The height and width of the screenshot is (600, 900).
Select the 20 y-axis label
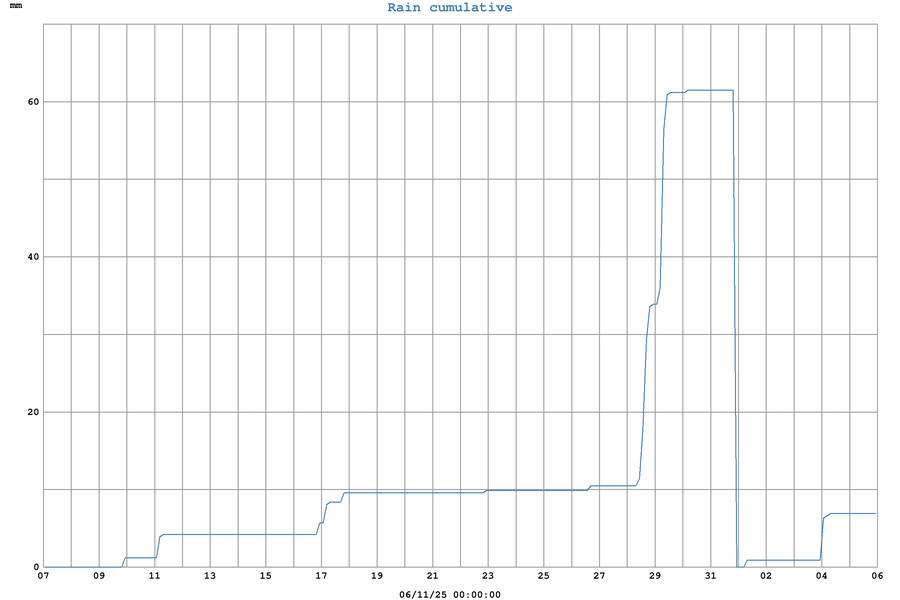(x=32, y=412)
